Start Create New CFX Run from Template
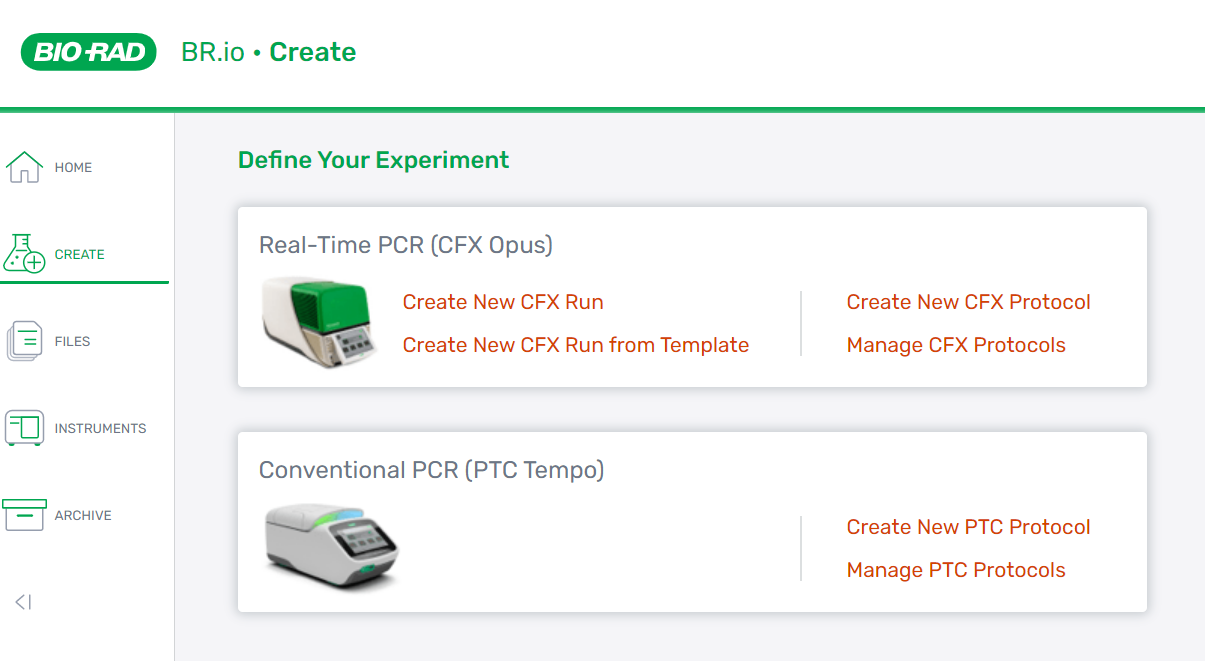Viewport: 1205px width, 661px height. (x=576, y=344)
